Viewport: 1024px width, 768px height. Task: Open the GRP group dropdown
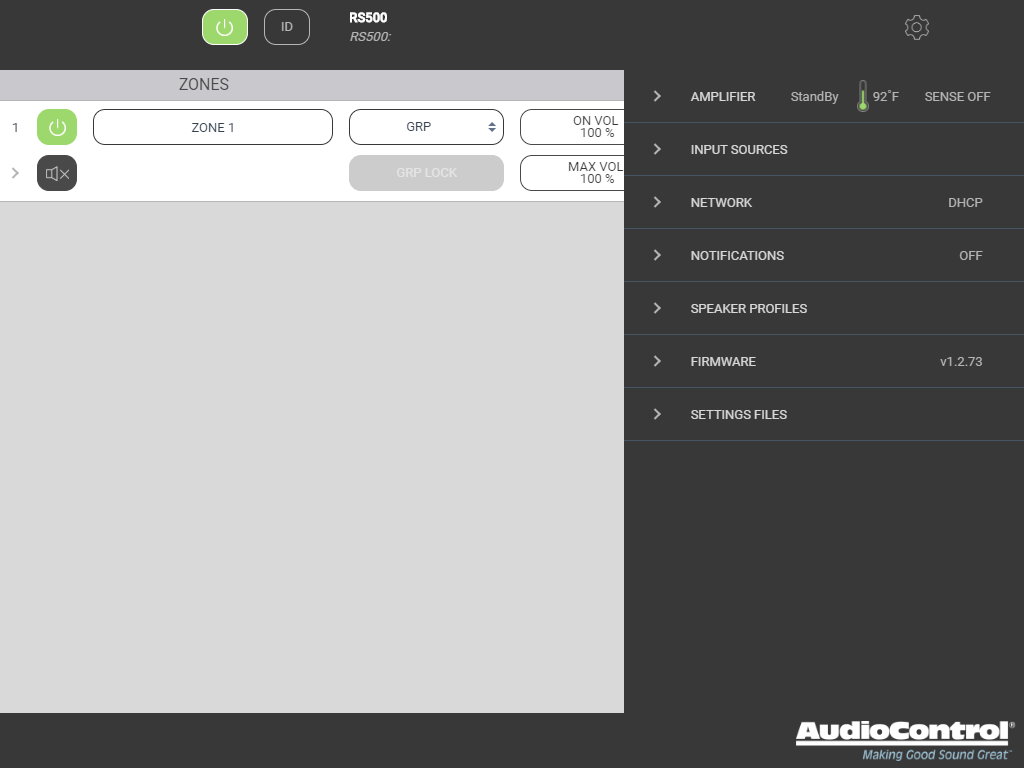pyautogui.click(x=426, y=128)
